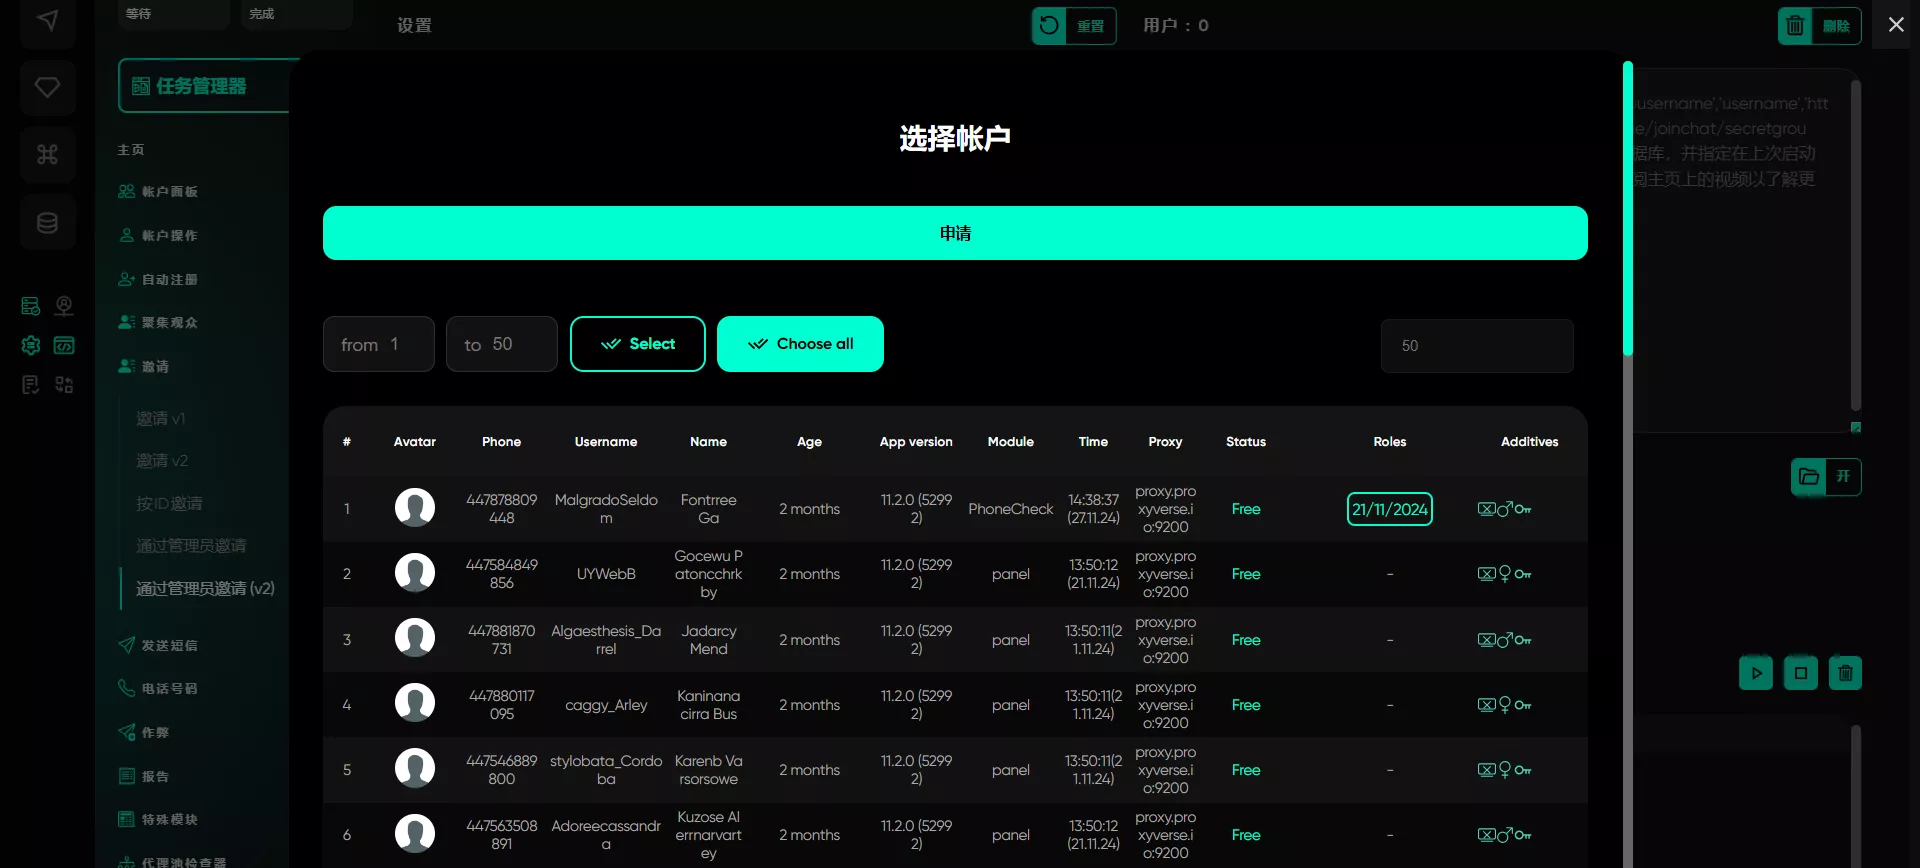Image resolution: width=1920 pixels, height=868 pixels.
Task: Click the crossed screen icon in the Algaesthesis_Darrel row
Action: click(x=1486, y=640)
